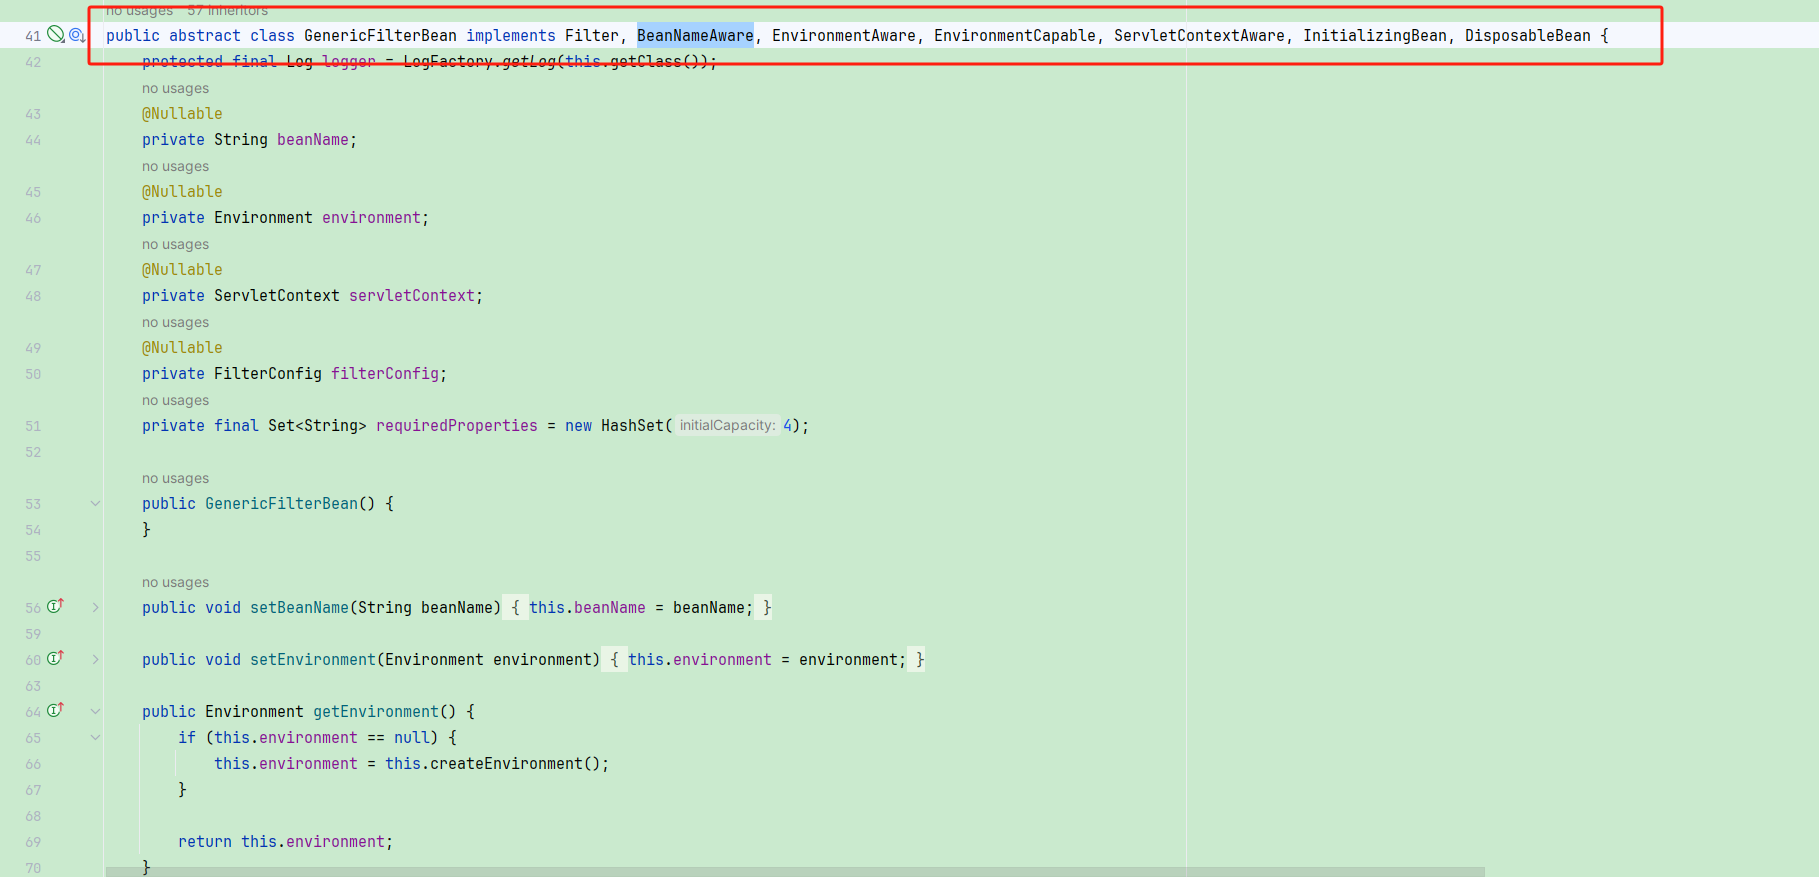Image resolution: width=1819 pixels, height=877 pixels.
Task: Click the getEnvironment method name
Action: pos(375,712)
